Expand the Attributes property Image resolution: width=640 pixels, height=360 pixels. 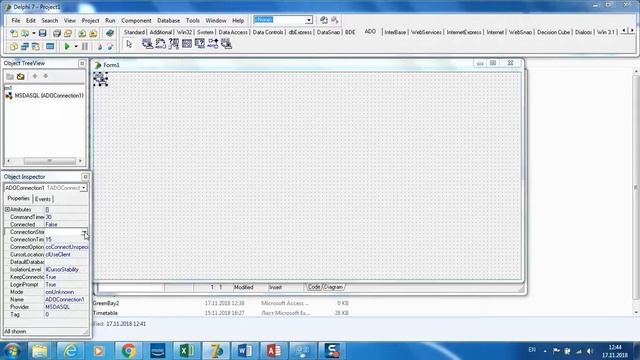click(x=7, y=209)
